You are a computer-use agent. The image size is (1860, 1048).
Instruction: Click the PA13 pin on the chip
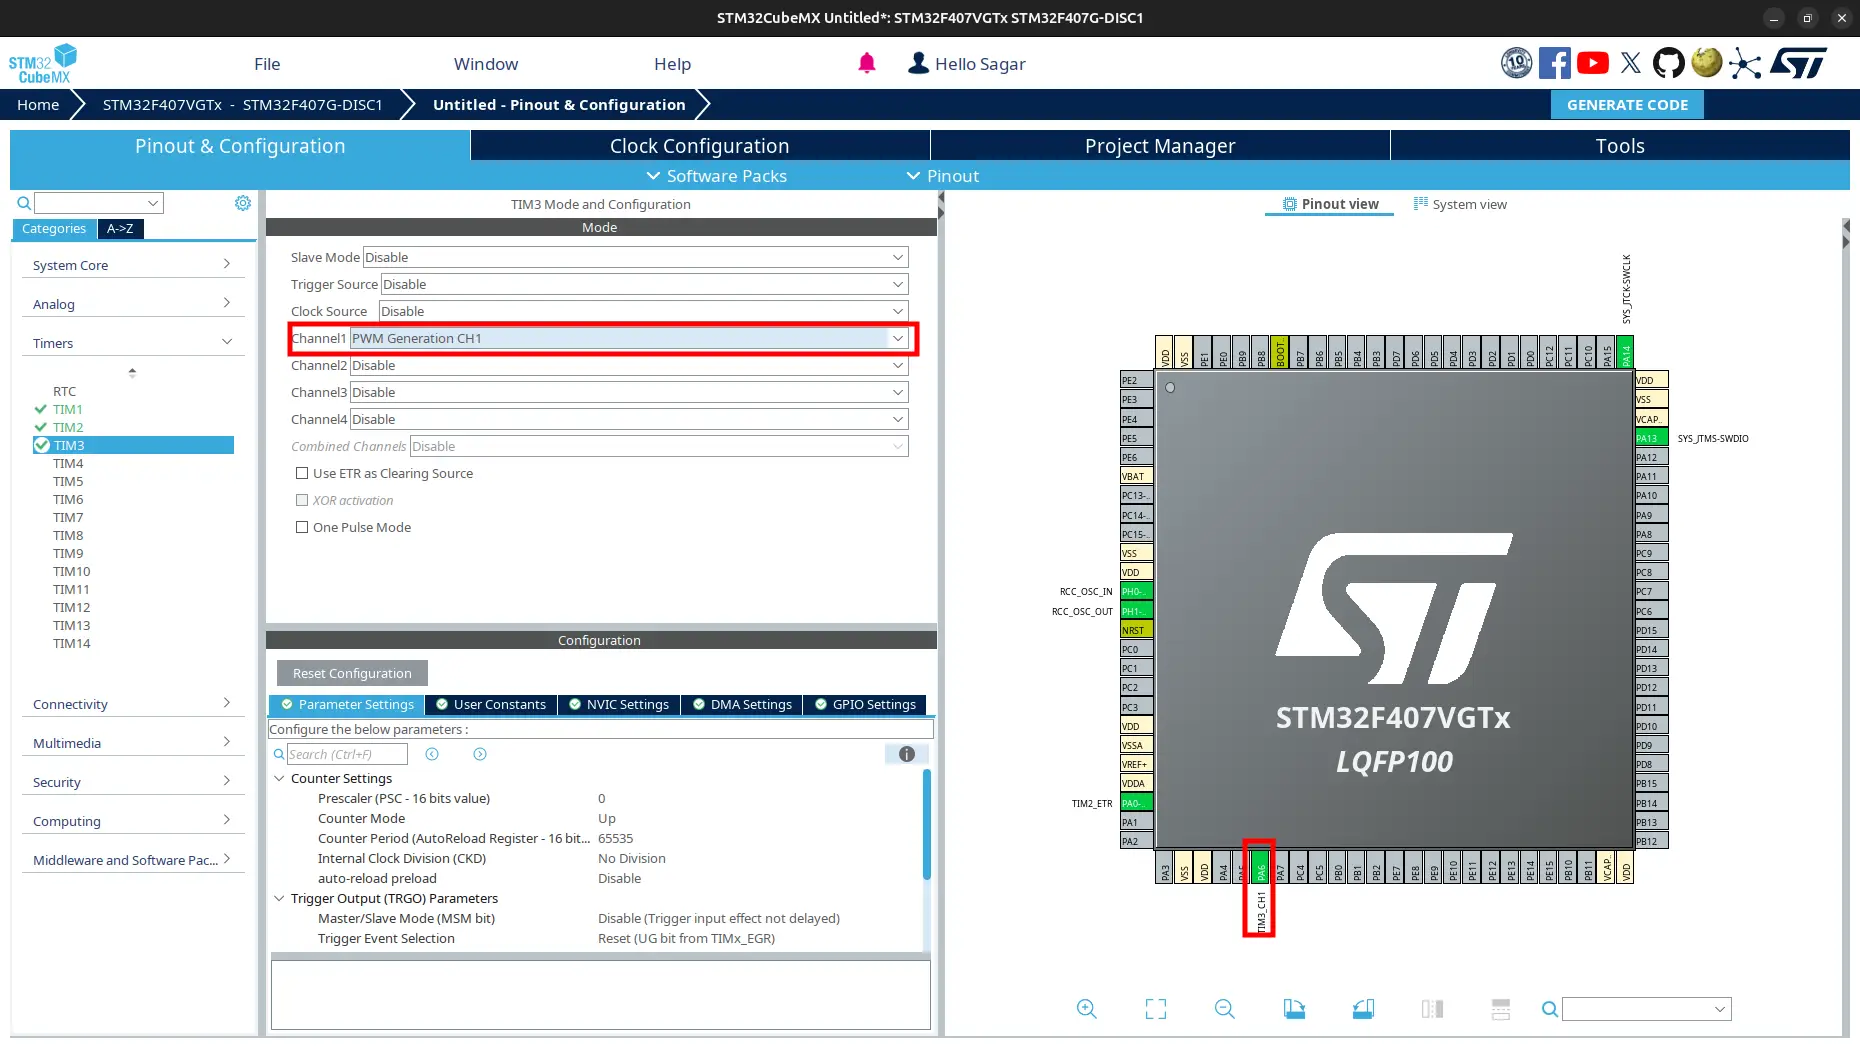(x=1651, y=438)
